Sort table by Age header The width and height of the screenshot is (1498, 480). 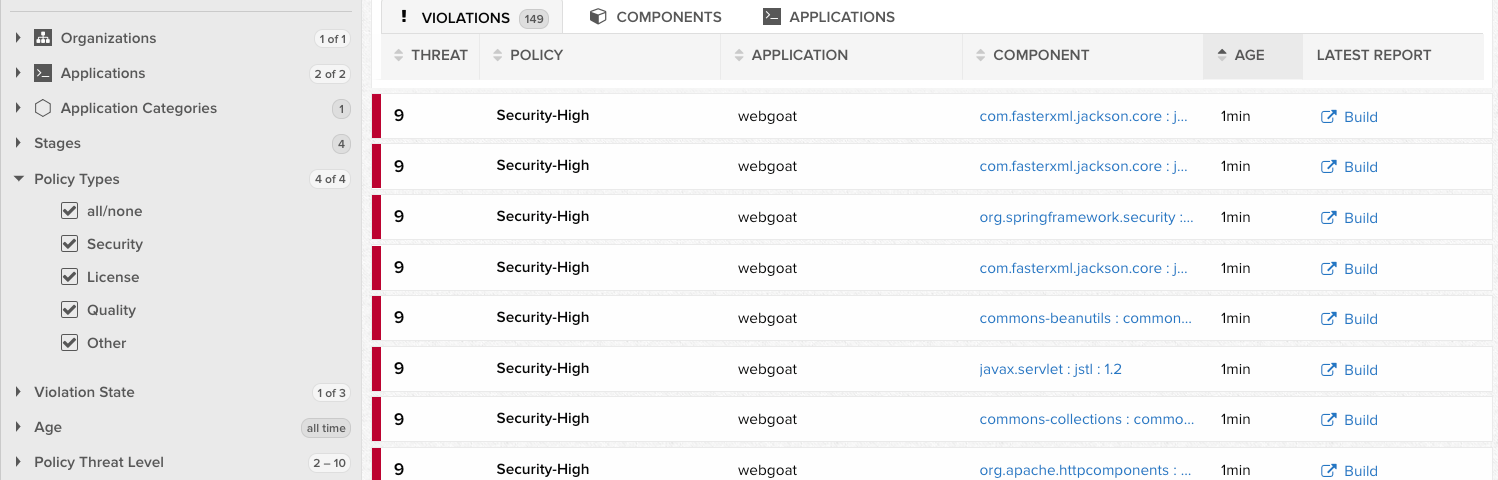(x=1253, y=56)
